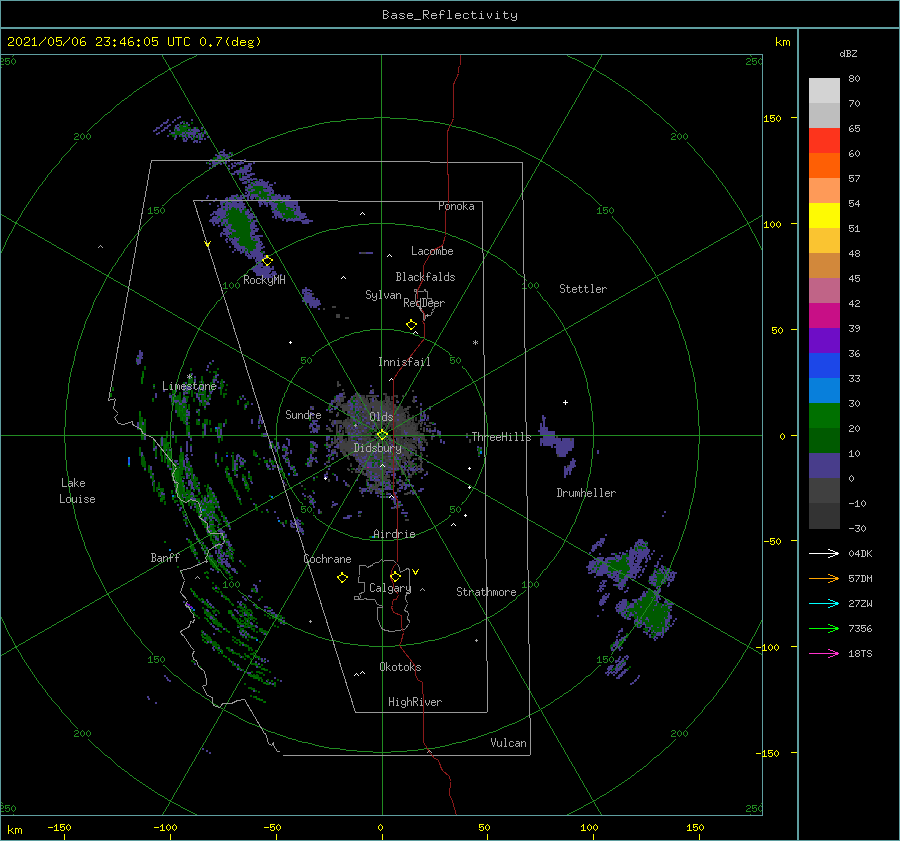Click the Limestone label
Viewport: 900px width, 841px height.
click(x=189, y=386)
